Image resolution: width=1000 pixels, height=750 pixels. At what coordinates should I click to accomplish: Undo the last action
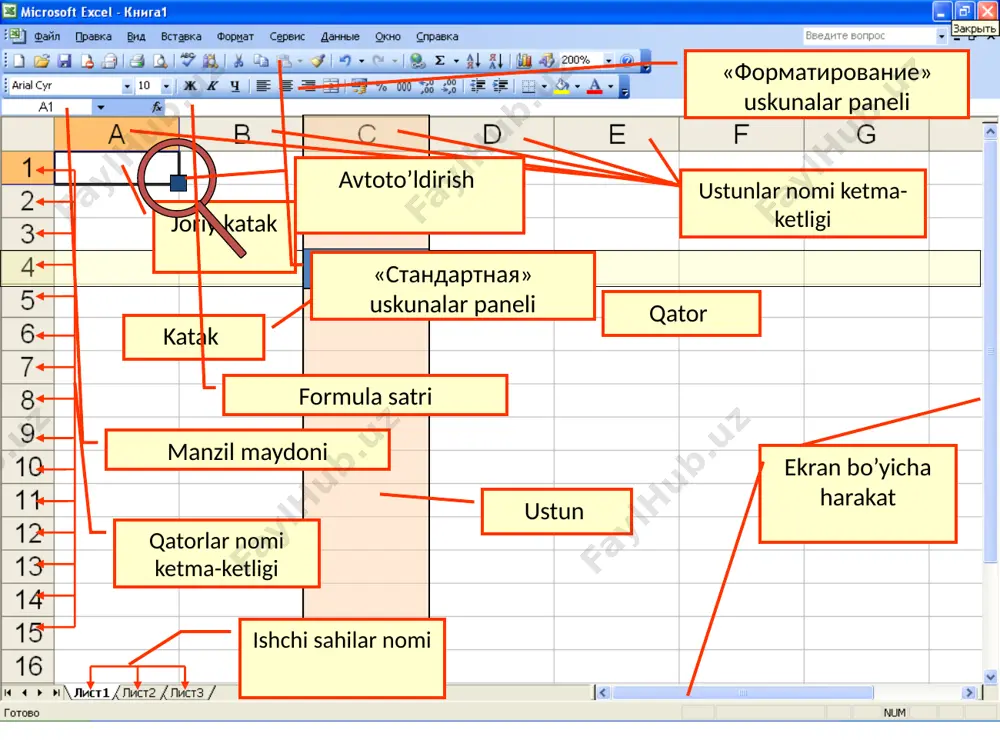(x=345, y=61)
